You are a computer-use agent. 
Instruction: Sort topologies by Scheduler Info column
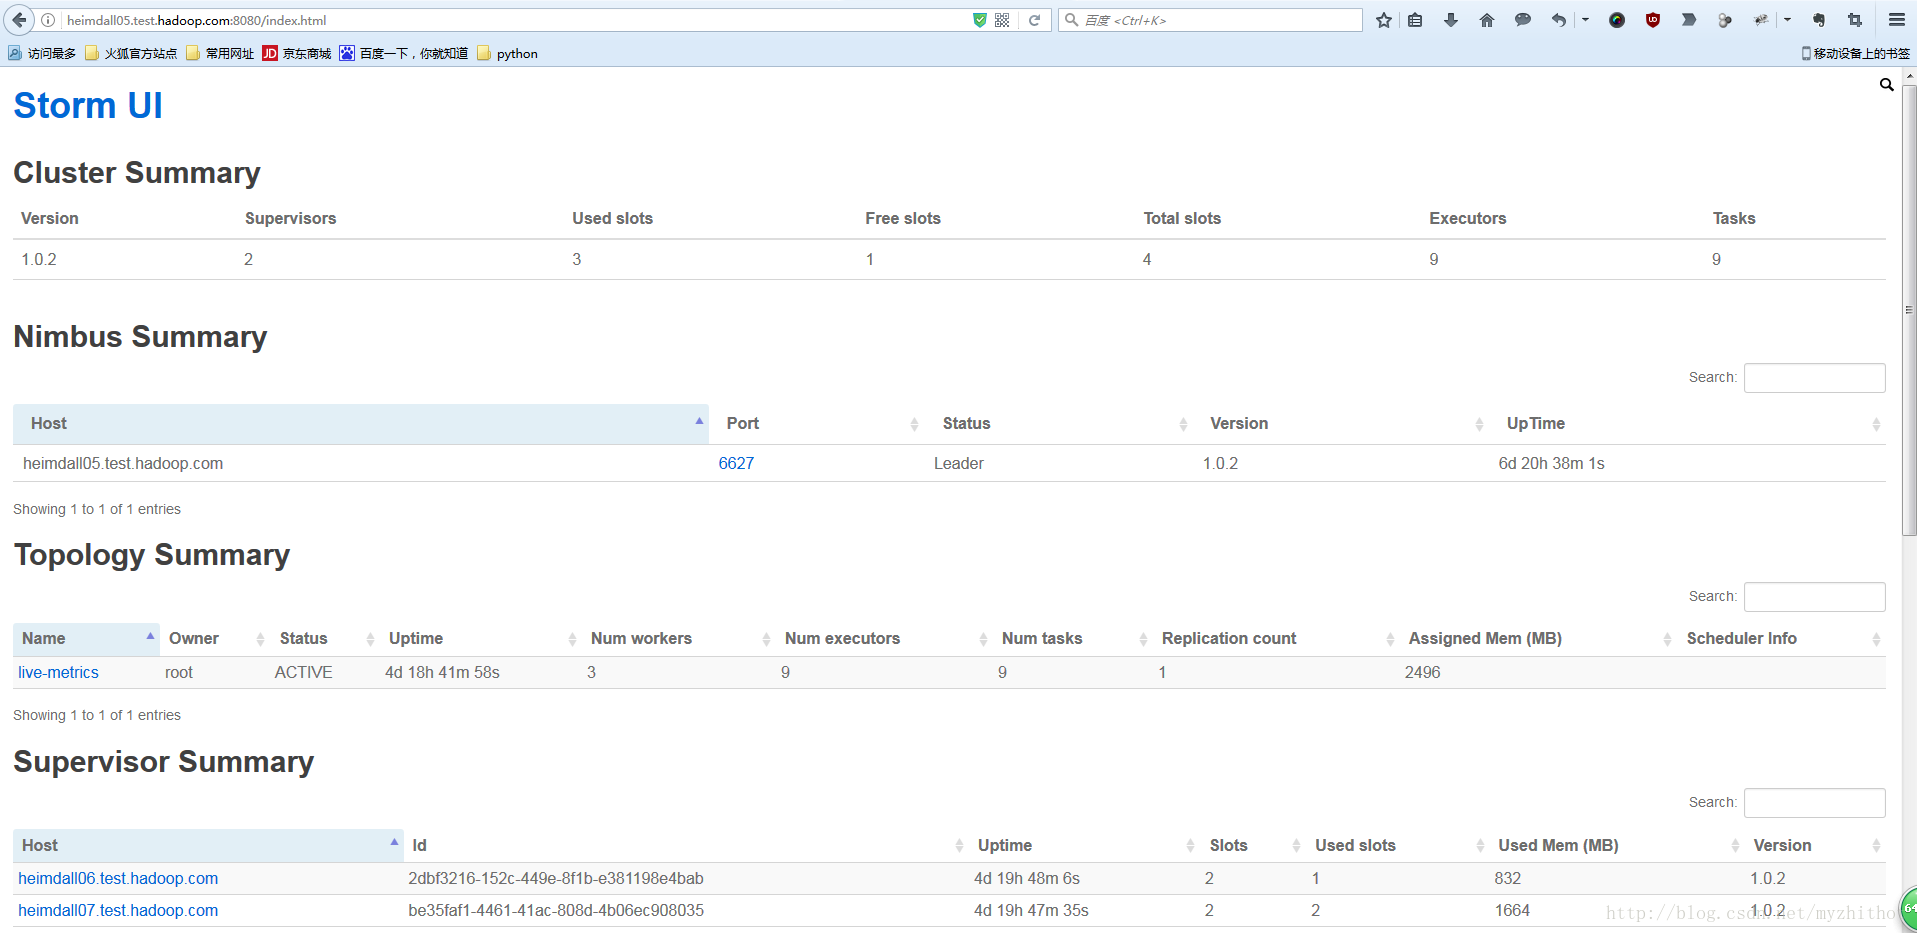point(1782,639)
